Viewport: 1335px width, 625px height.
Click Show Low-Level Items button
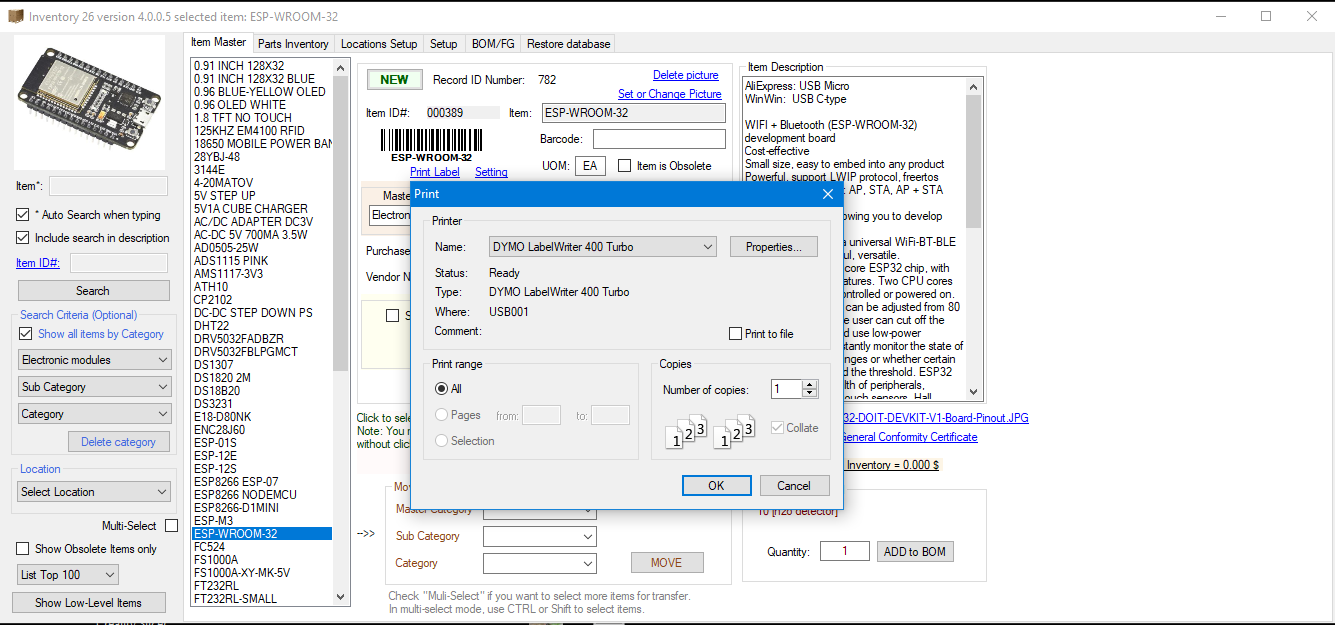pyautogui.click(x=88, y=603)
